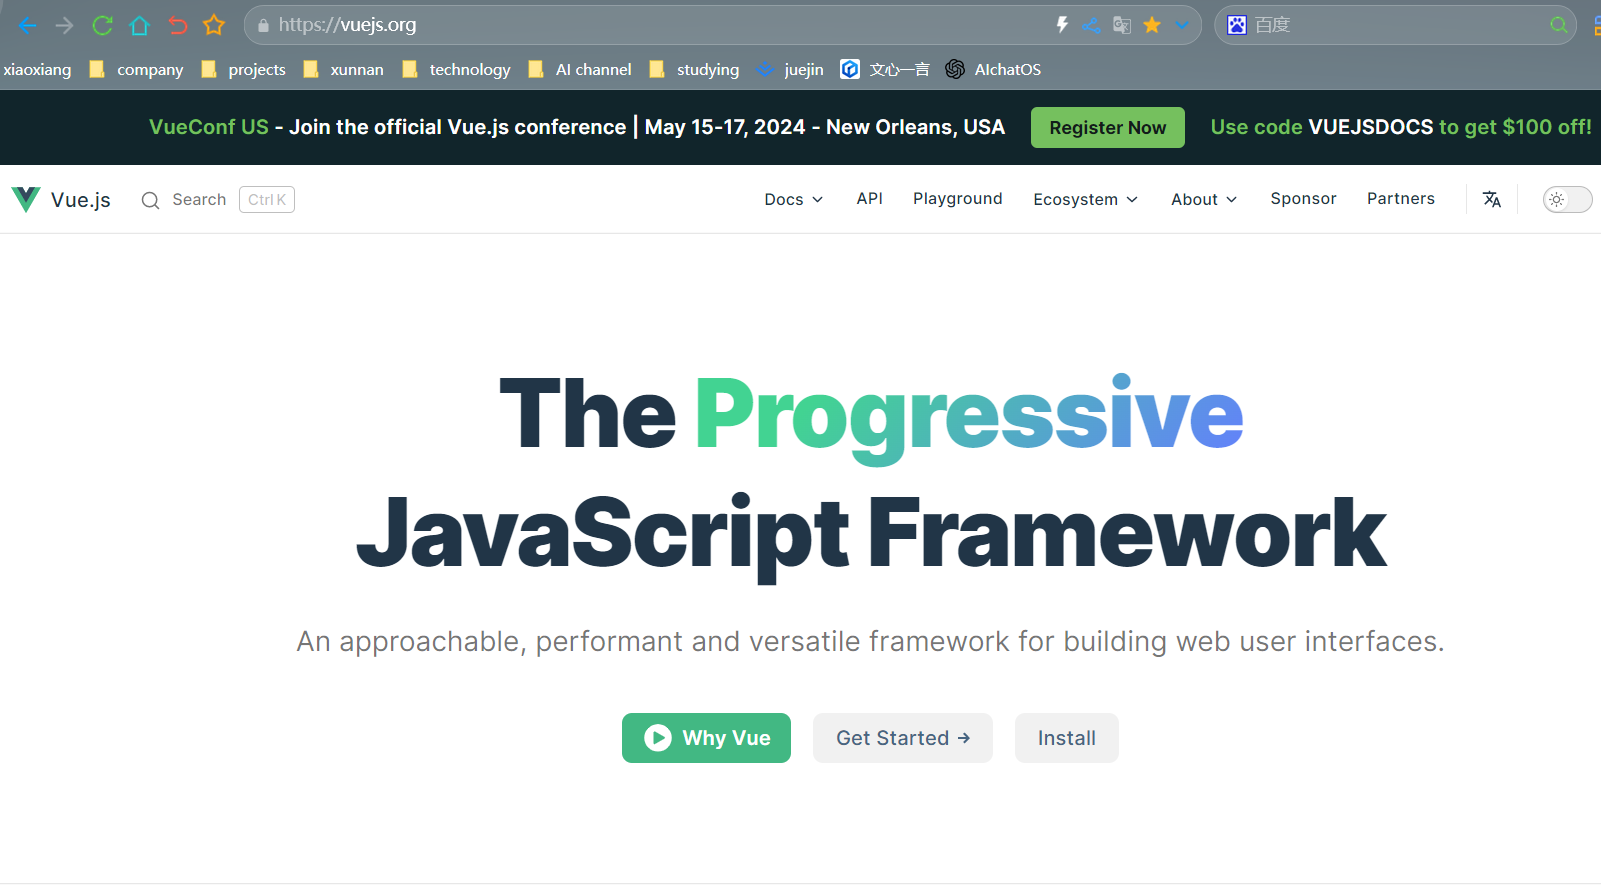Open the xunnan bookmark folder
The width and height of the screenshot is (1601, 892).
(x=343, y=69)
